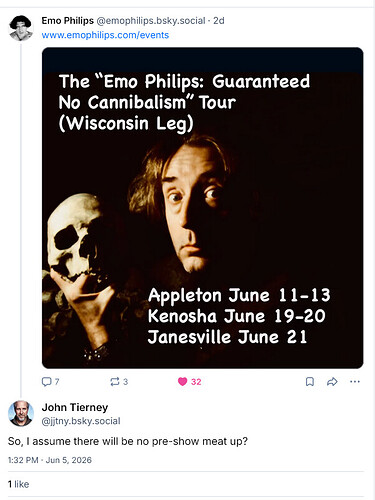Open the www.emophilips.com/events link
The height and width of the screenshot is (500, 375).
tap(105, 35)
